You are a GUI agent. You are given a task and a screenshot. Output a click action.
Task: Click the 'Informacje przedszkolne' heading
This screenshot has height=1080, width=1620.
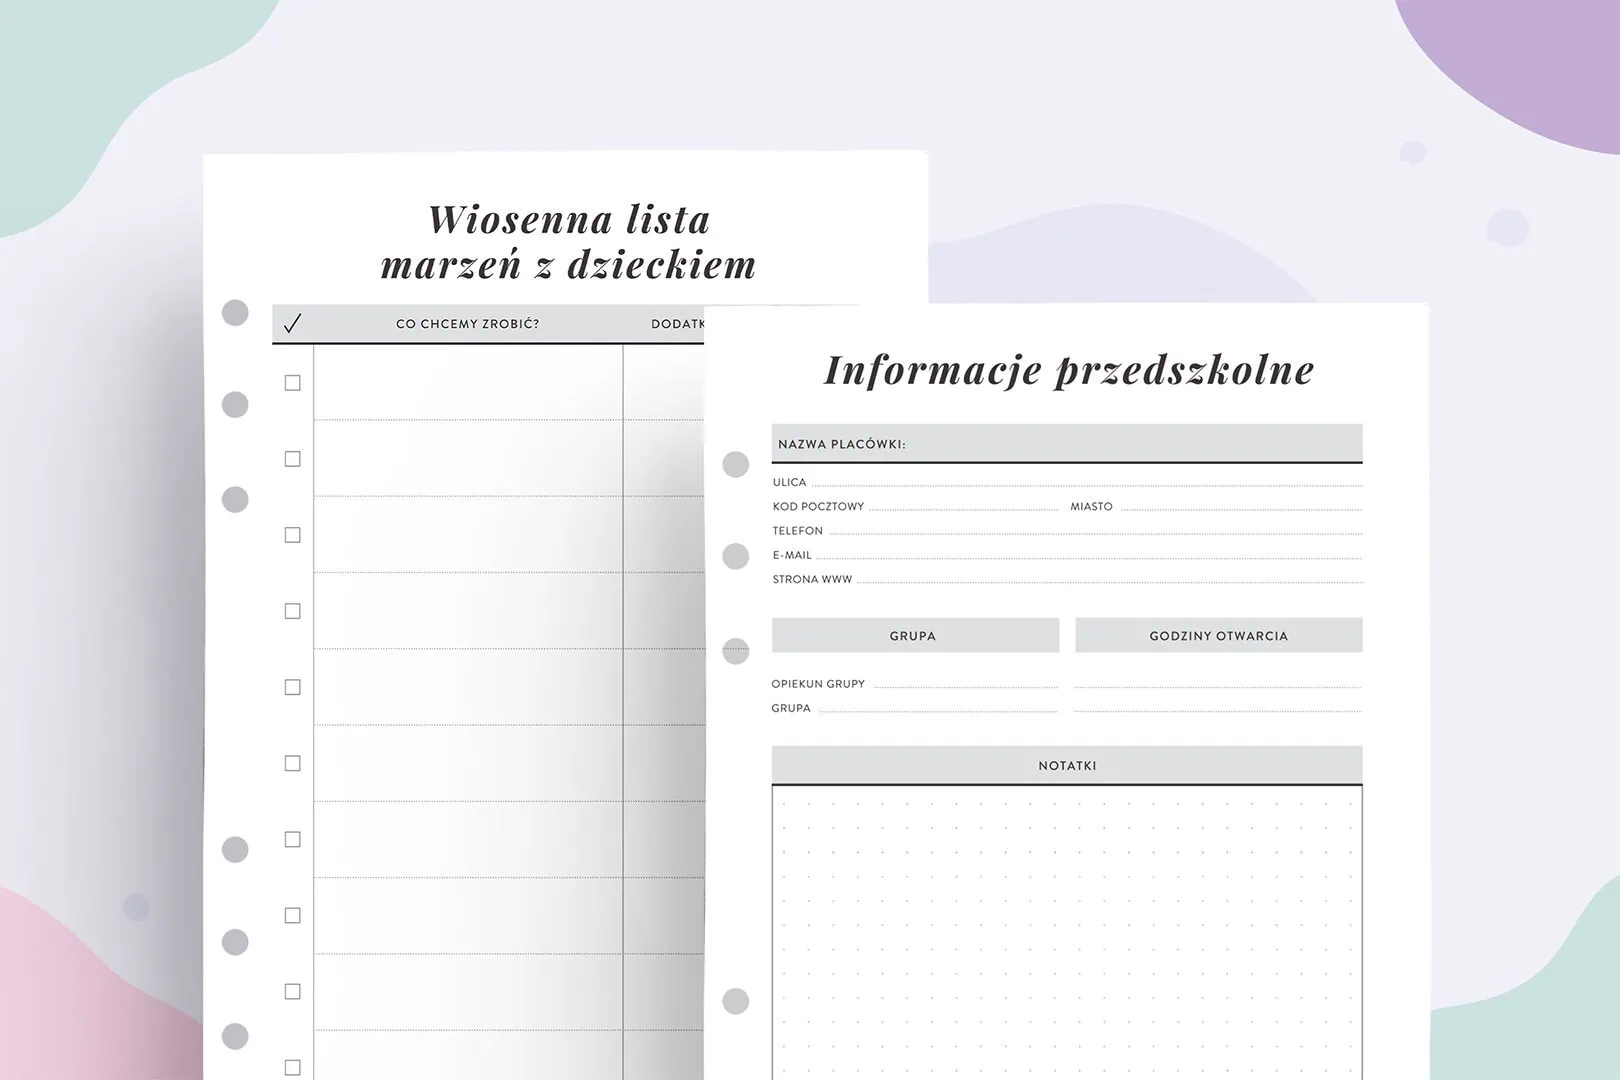[x=1068, y=369]
